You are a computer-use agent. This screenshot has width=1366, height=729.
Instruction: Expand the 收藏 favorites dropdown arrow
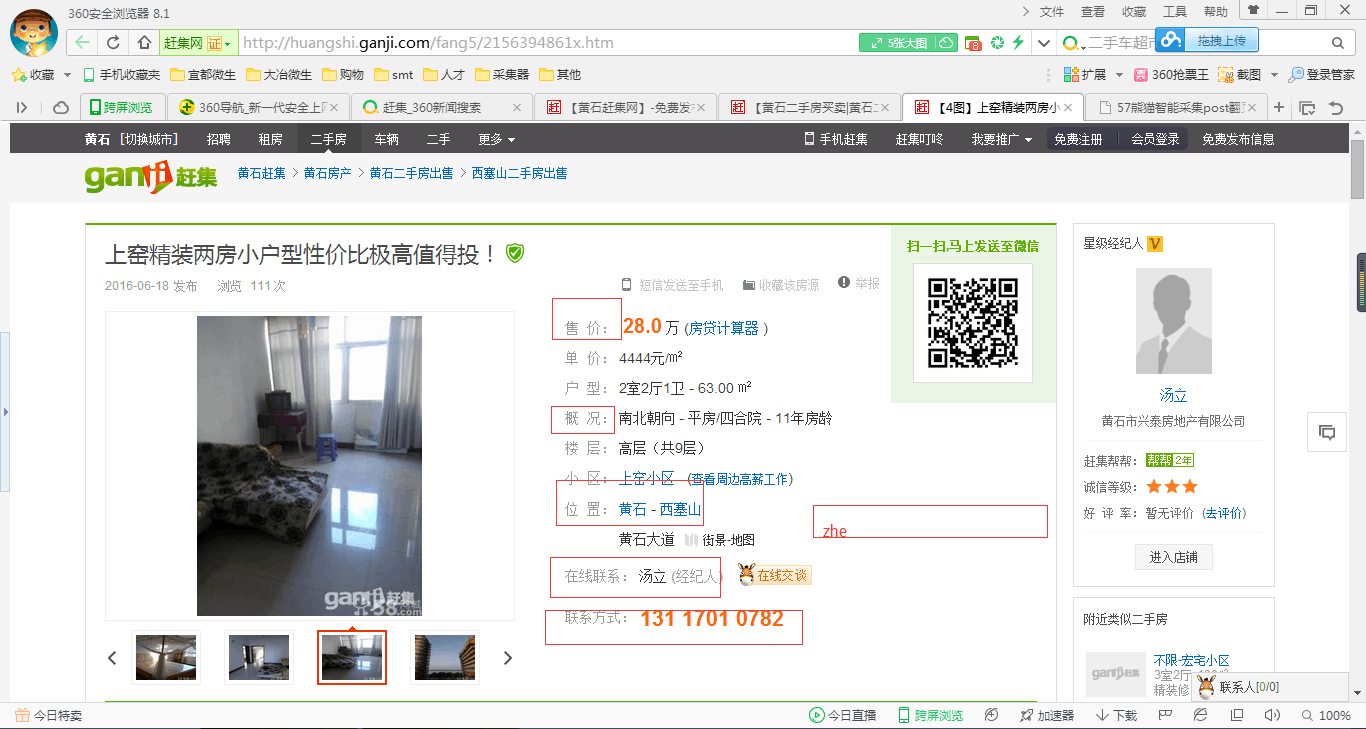pyautogui.click(x=67, y=75)
